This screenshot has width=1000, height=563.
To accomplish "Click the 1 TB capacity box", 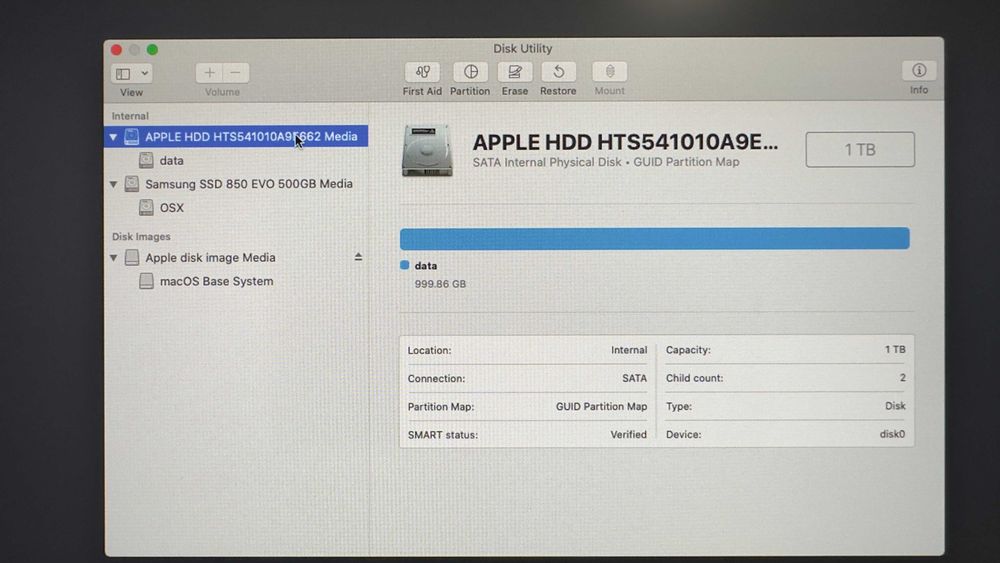I will click(x=860, y=150).
